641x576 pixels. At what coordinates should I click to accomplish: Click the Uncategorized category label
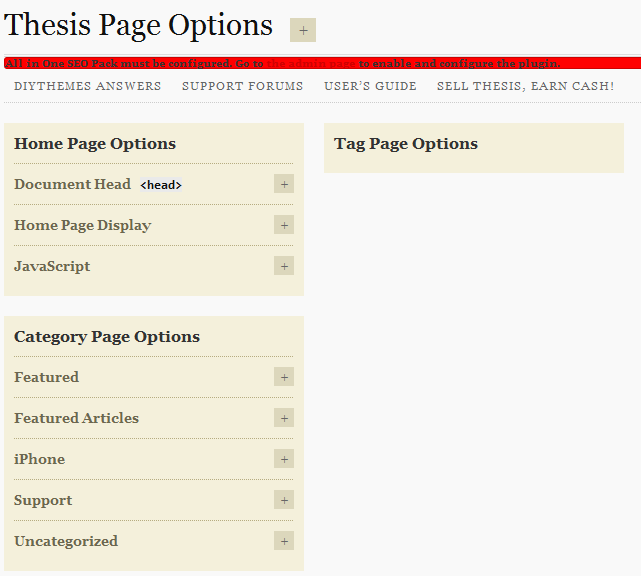pyautogui.click(x=66, y=541)
